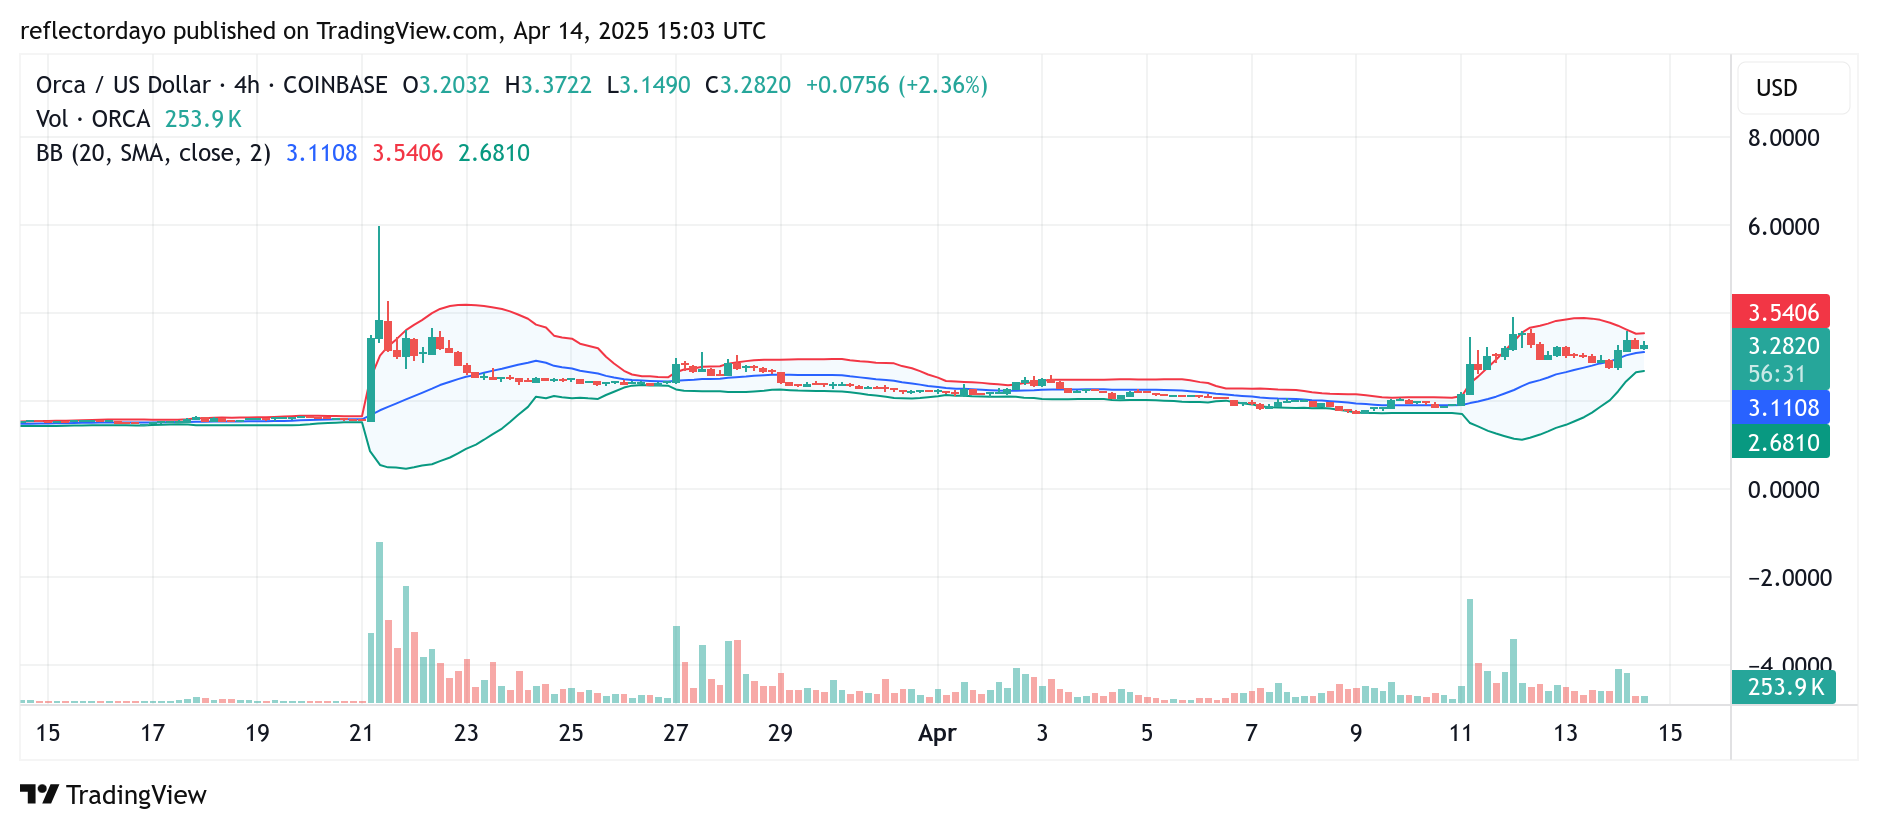Click the publisher line 'reflectordayo published on TradingView.com'
The width and height of the screenshot is (1878, 830).
(x=260, y=31)
